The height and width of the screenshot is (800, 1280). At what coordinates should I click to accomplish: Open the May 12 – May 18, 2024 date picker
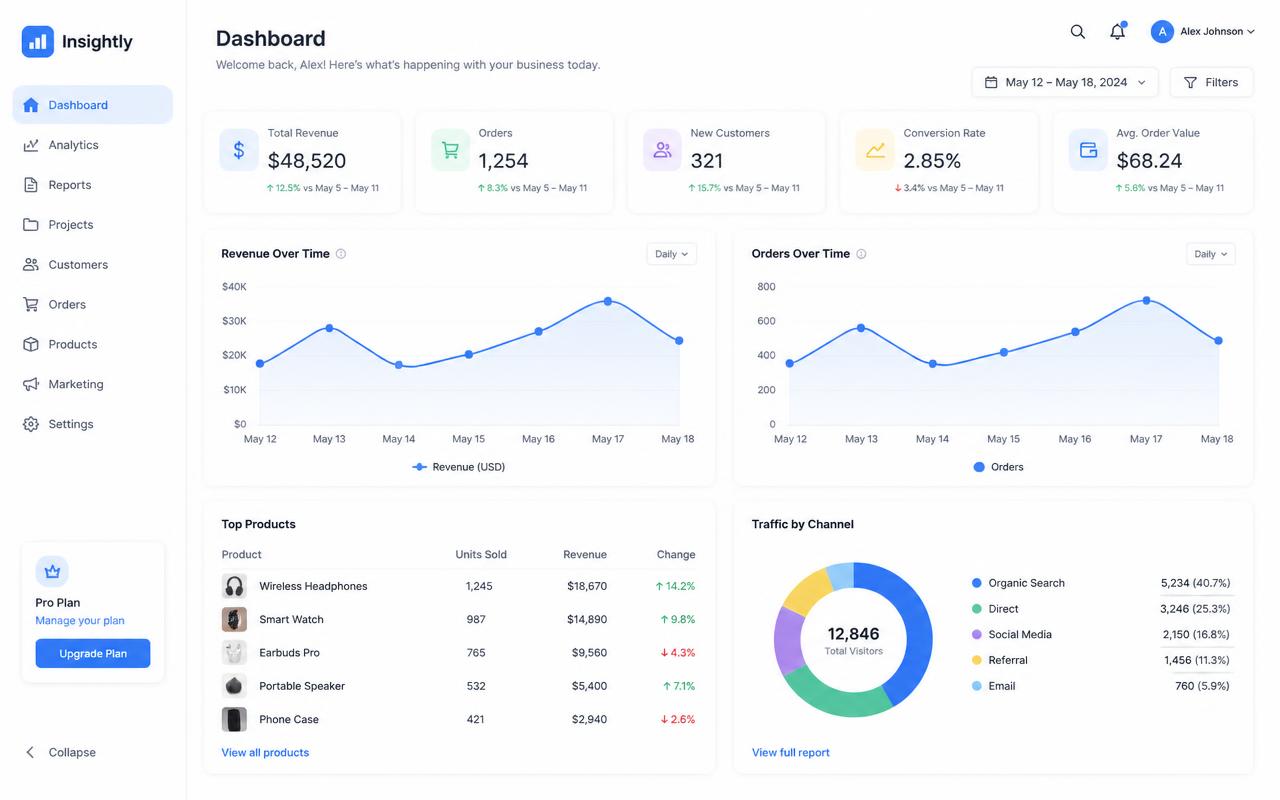click(1065, 82)
